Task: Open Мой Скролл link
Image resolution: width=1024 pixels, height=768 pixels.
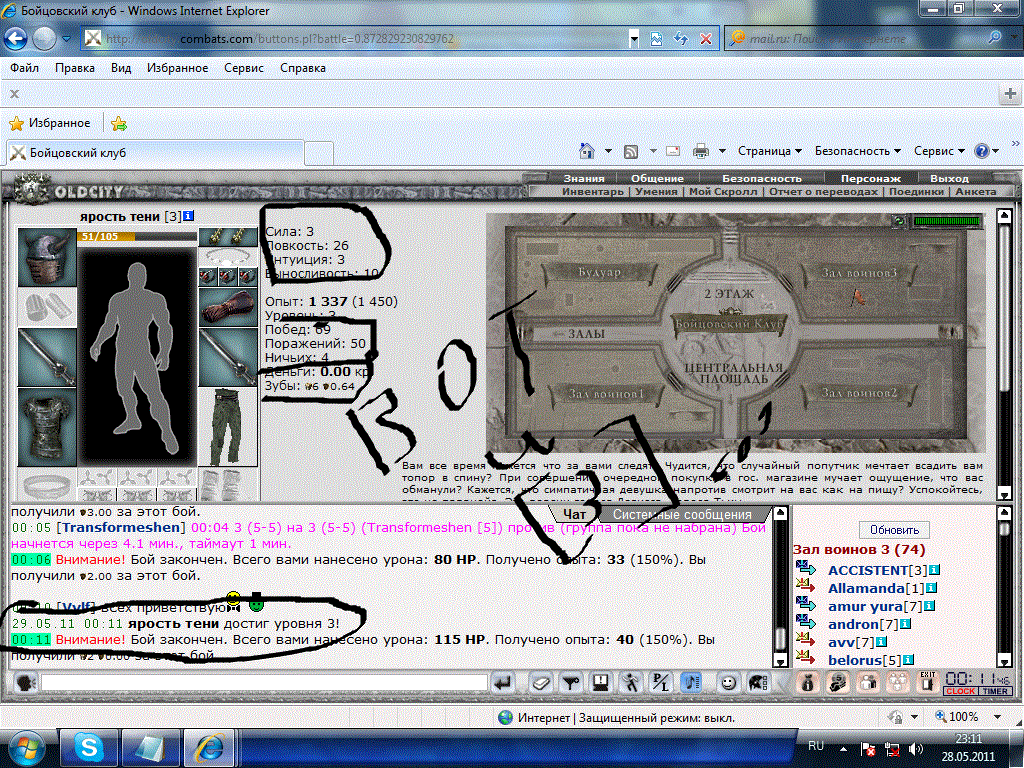Action: click(x=723, y=191)
